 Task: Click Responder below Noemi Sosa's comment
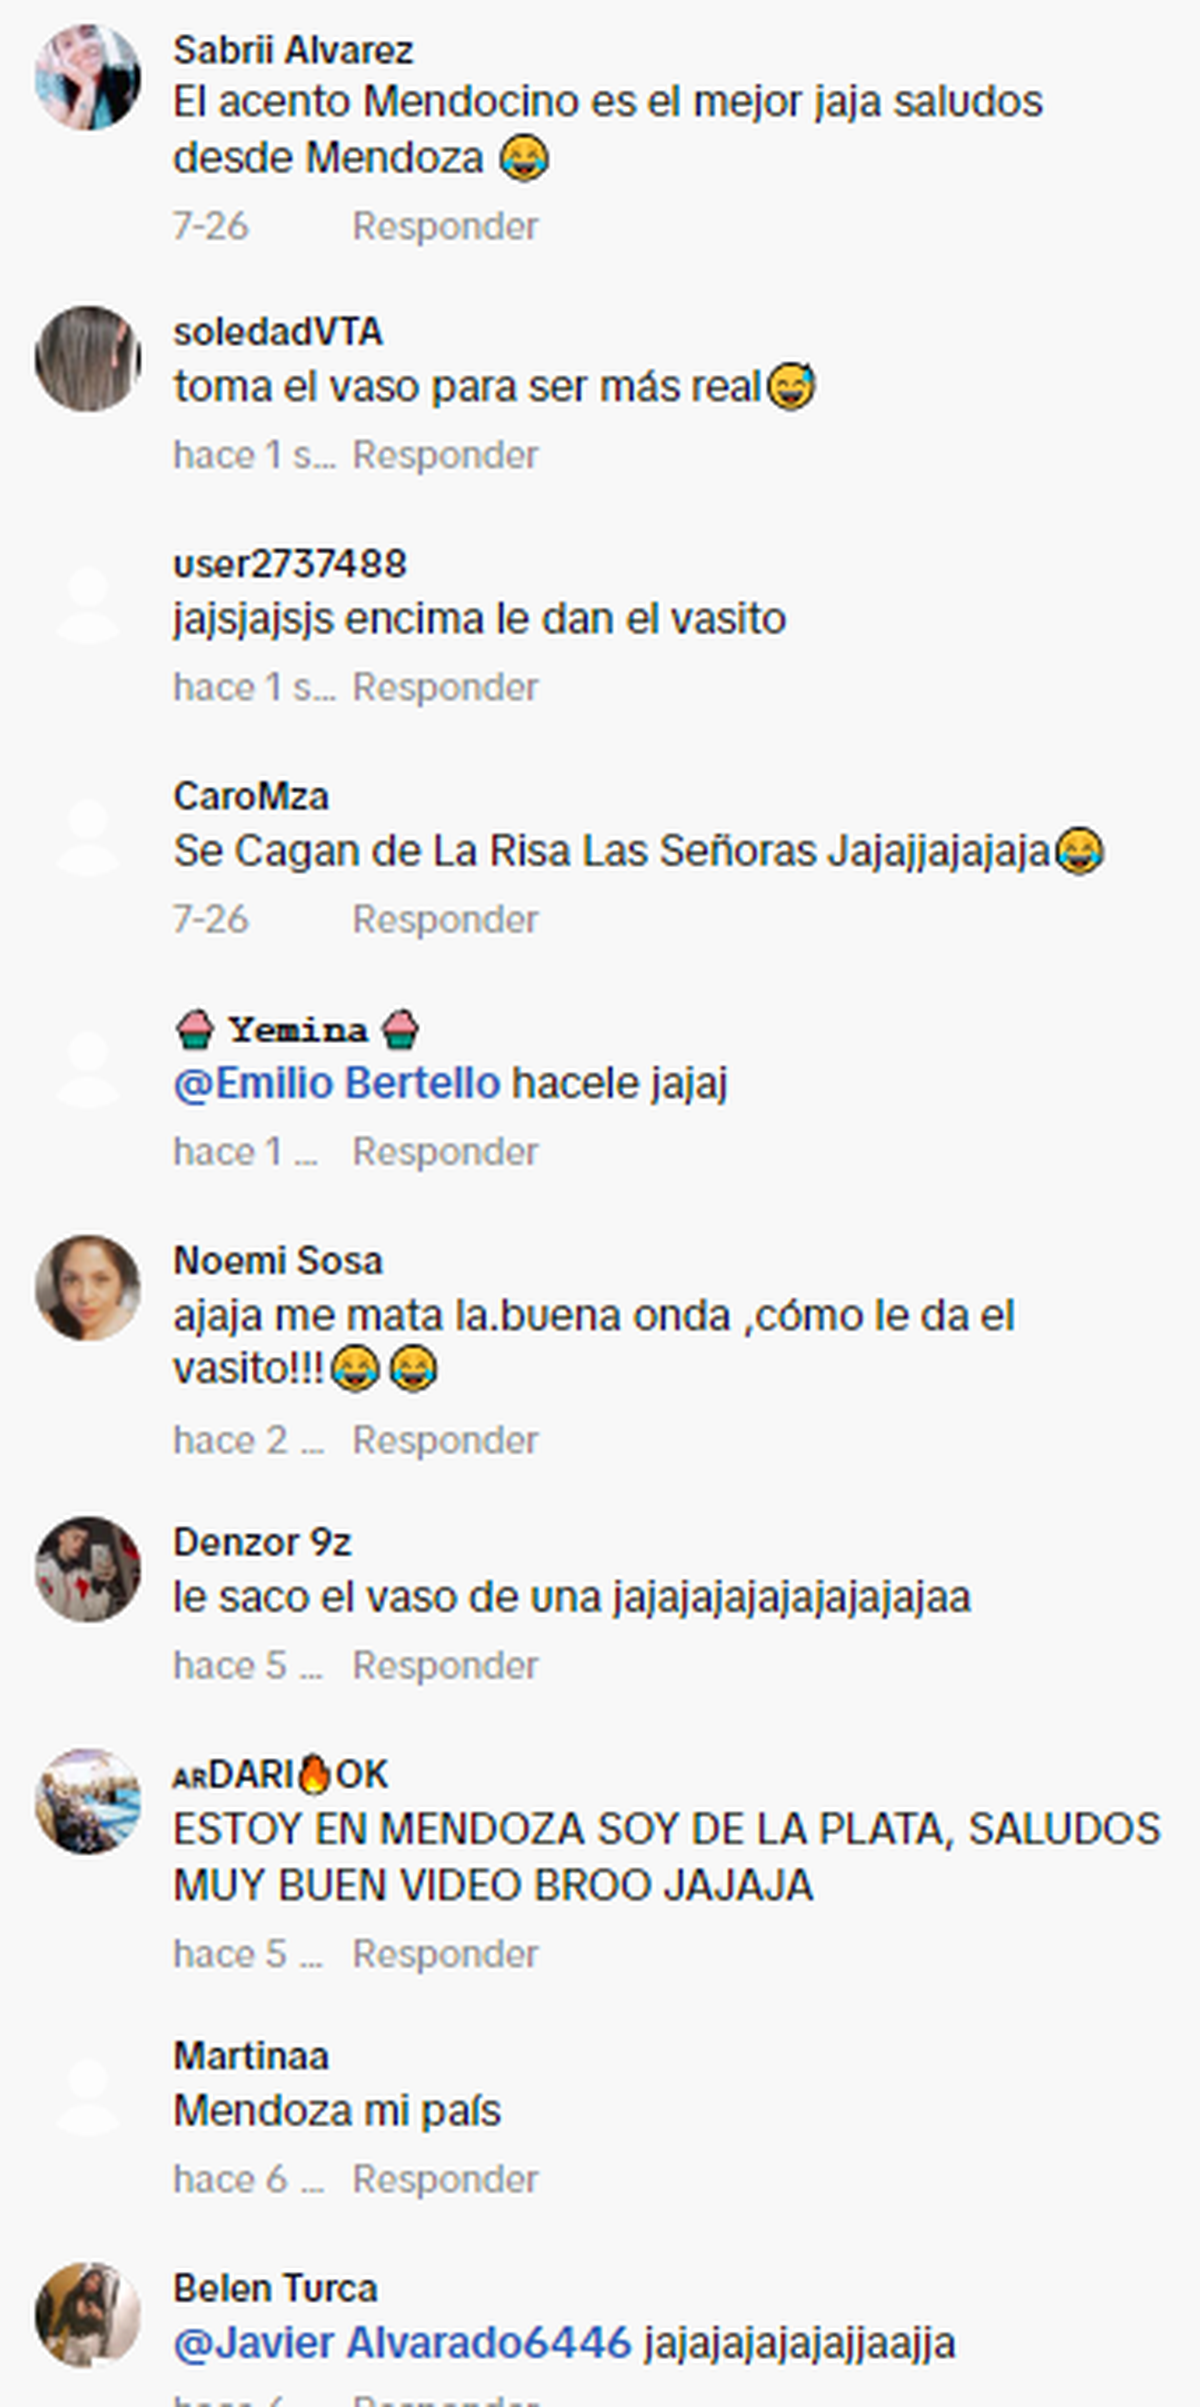tap(445, 1440)
